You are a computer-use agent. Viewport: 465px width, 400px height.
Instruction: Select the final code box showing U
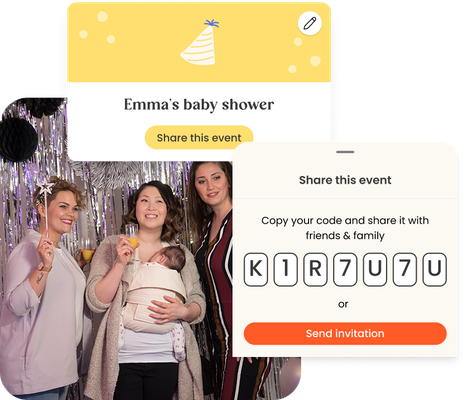pyautogui.click(x=435, y=269)
